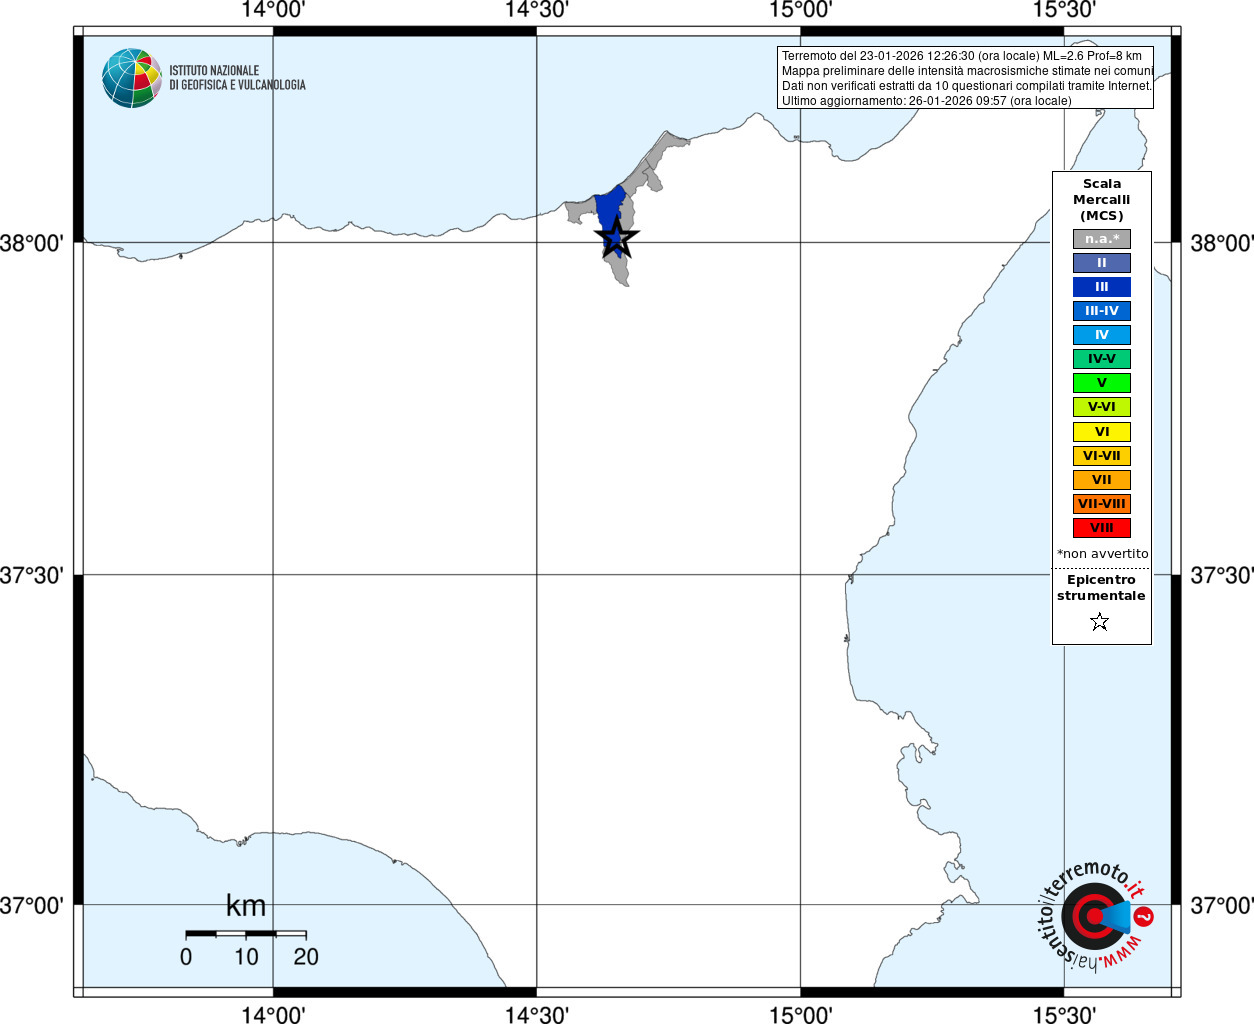Image resolution: width=1254 pixels, height=1024 pixels.
Task: Click the 'km' scale bar label
Action: click(246, 906)
